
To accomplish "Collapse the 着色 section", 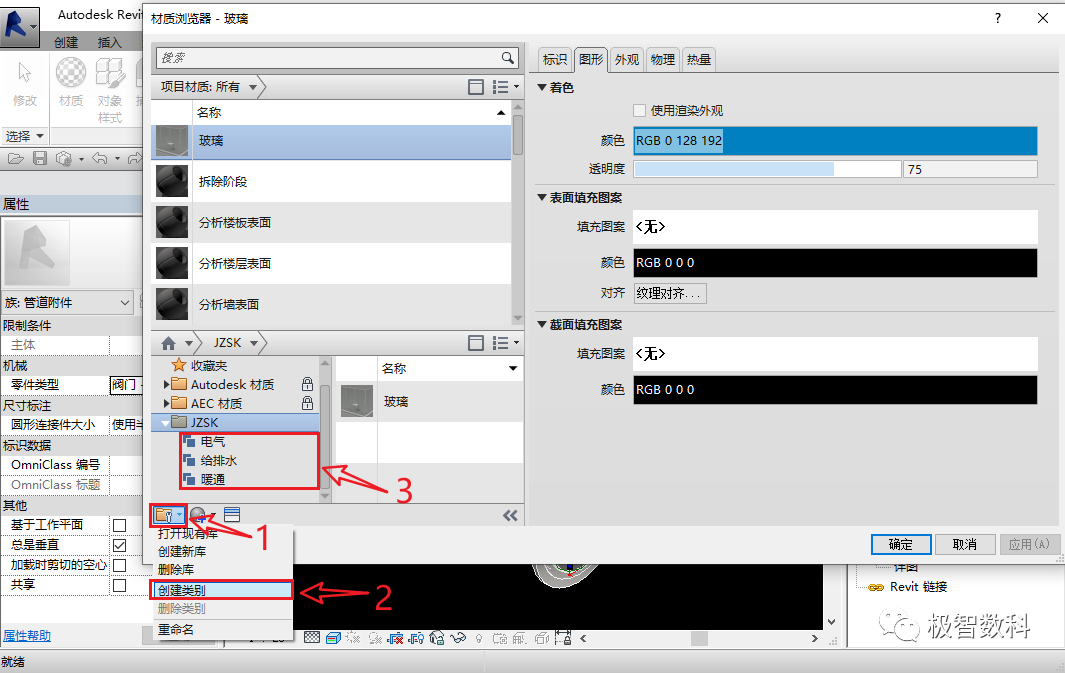I will (541, 88).
